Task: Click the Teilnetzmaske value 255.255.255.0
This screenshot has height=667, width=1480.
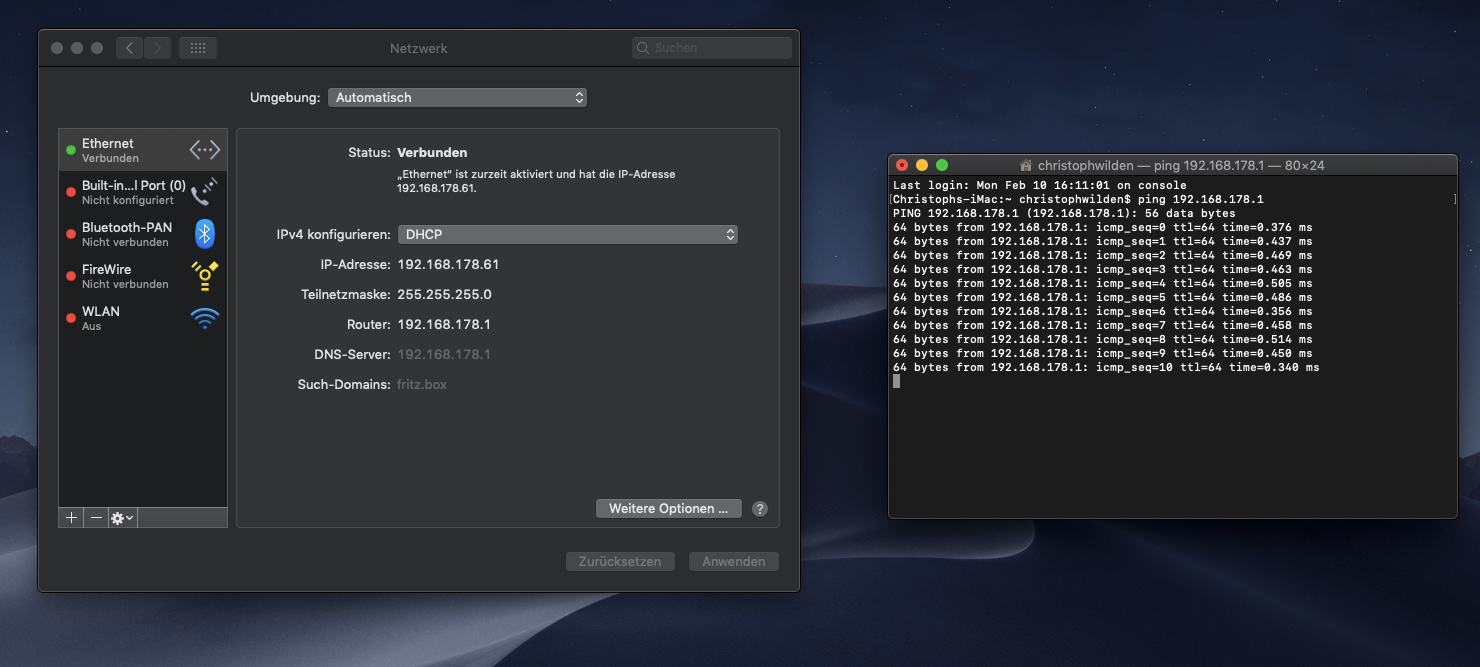Action: [x=445, y=295]
